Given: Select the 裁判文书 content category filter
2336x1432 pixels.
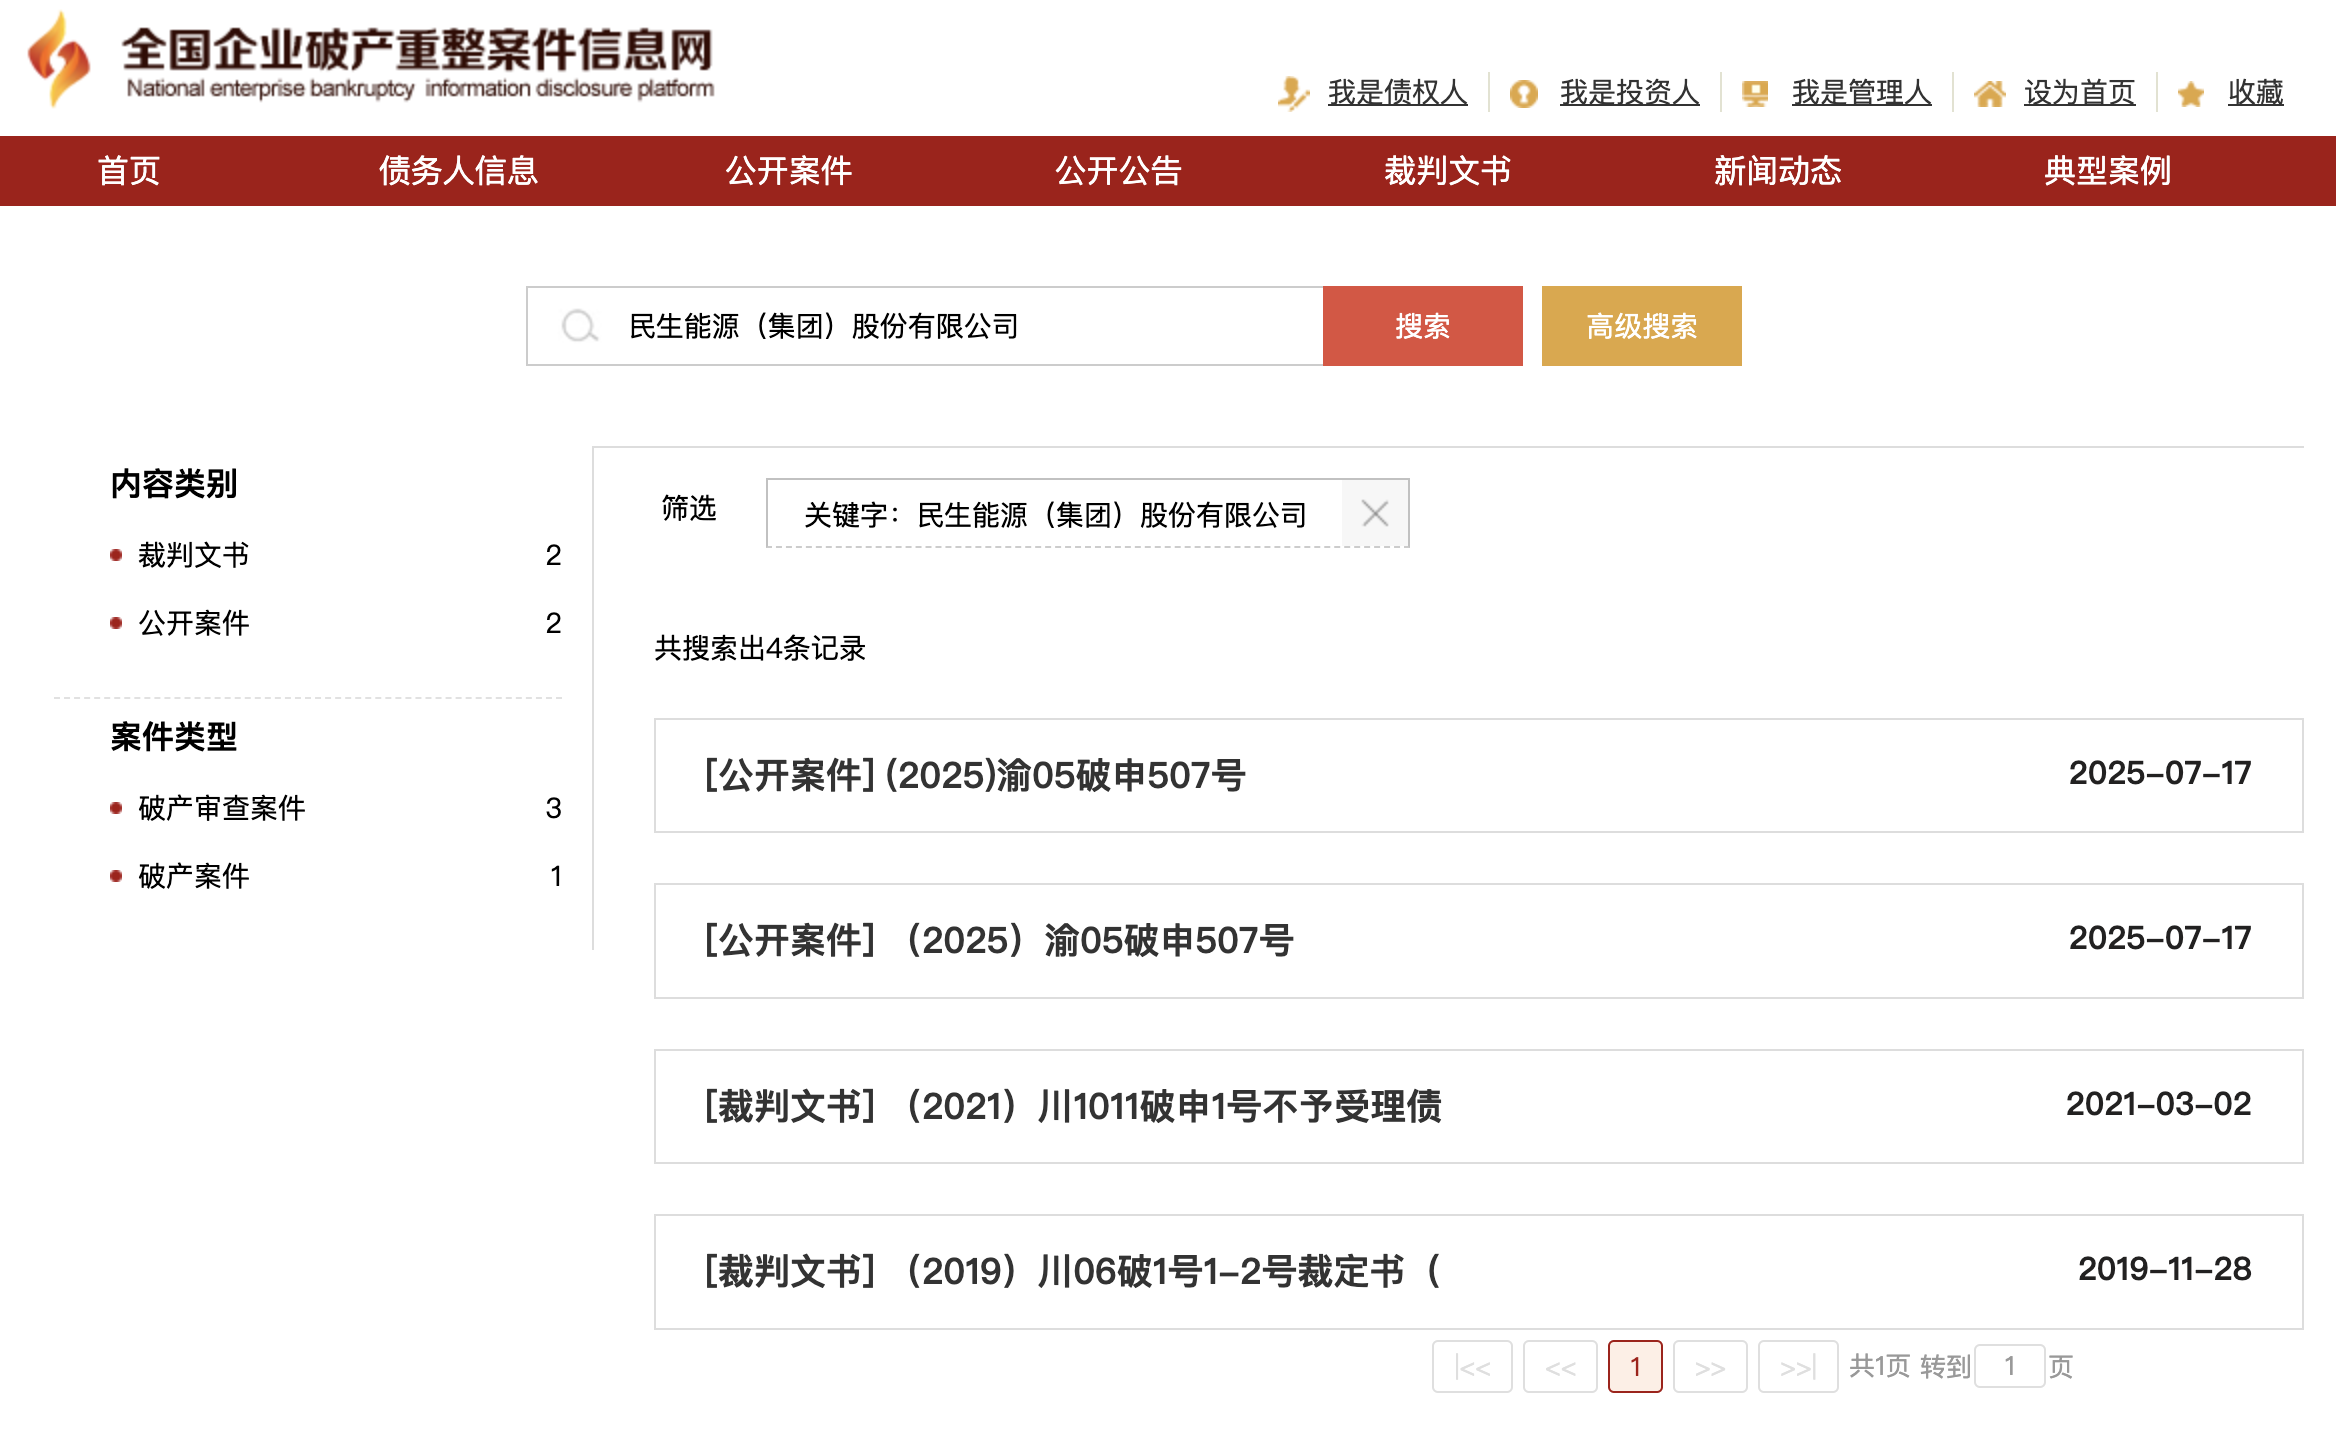Looking at the screenshot, I should (194, 555).
